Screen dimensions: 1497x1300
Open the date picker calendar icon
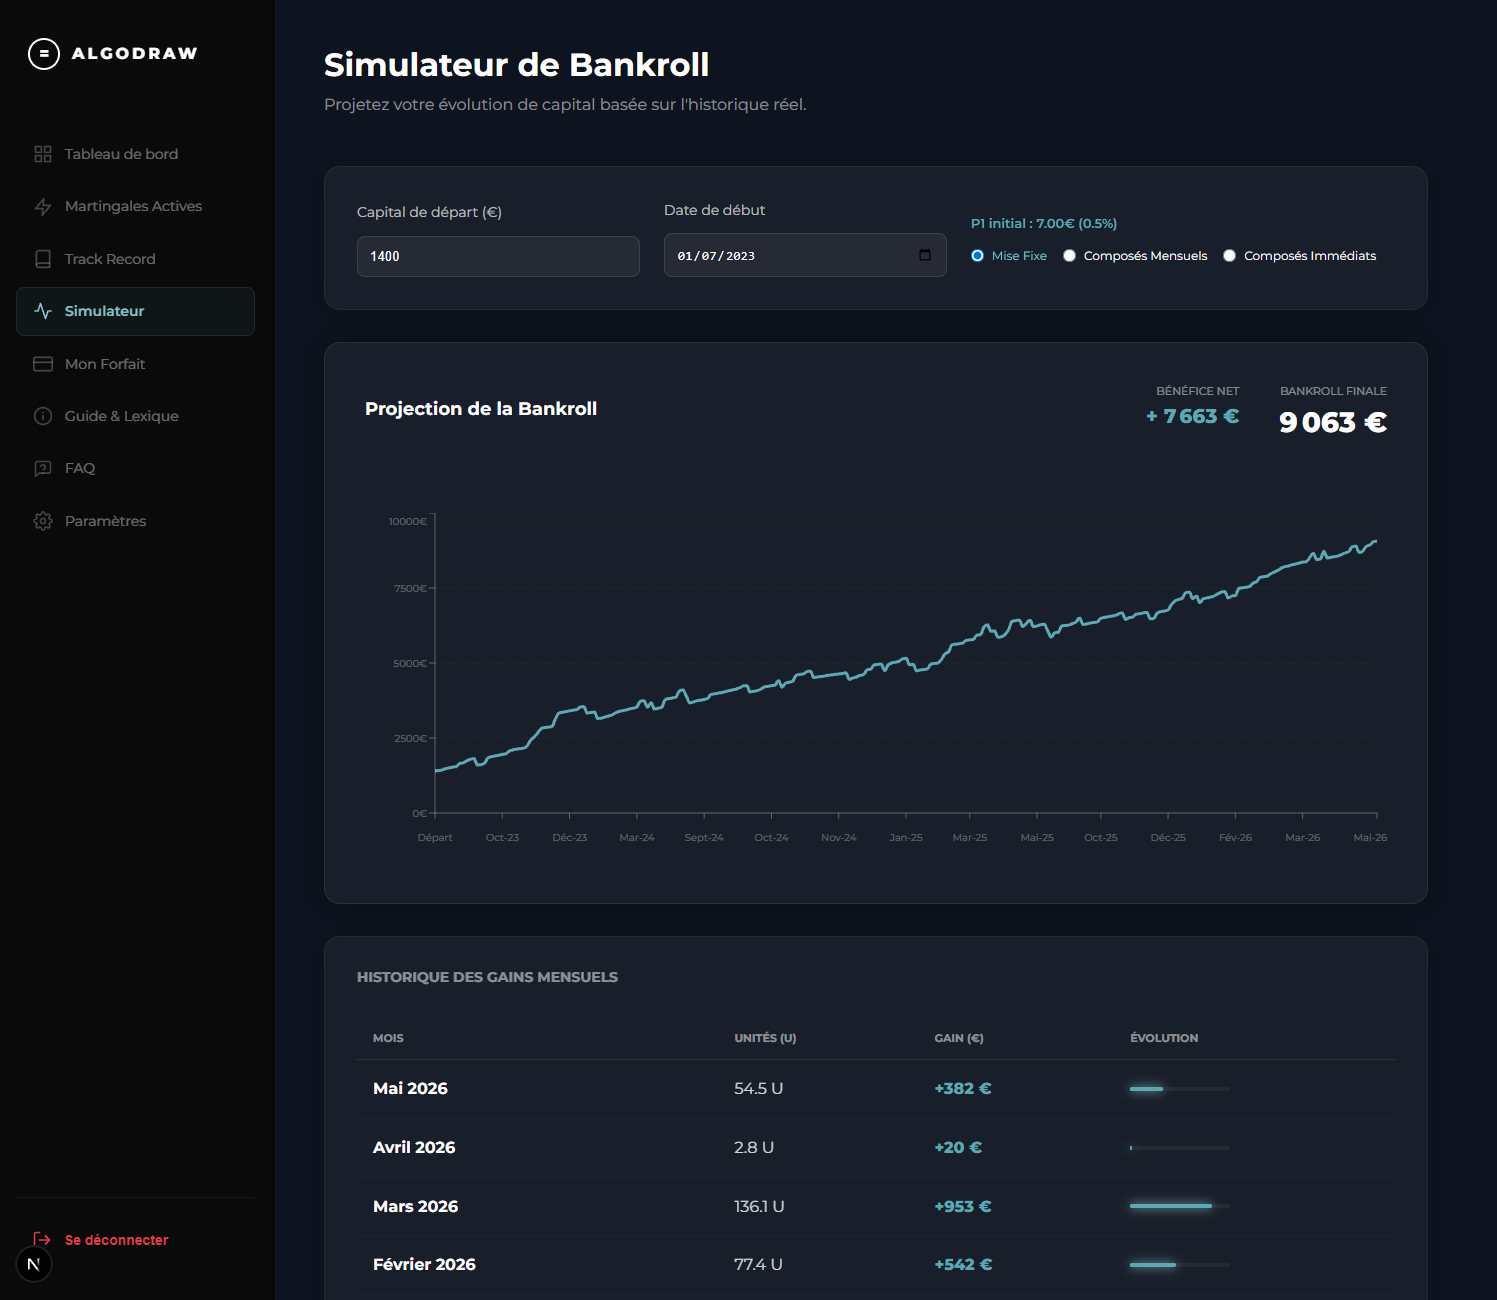coord(925,255)
